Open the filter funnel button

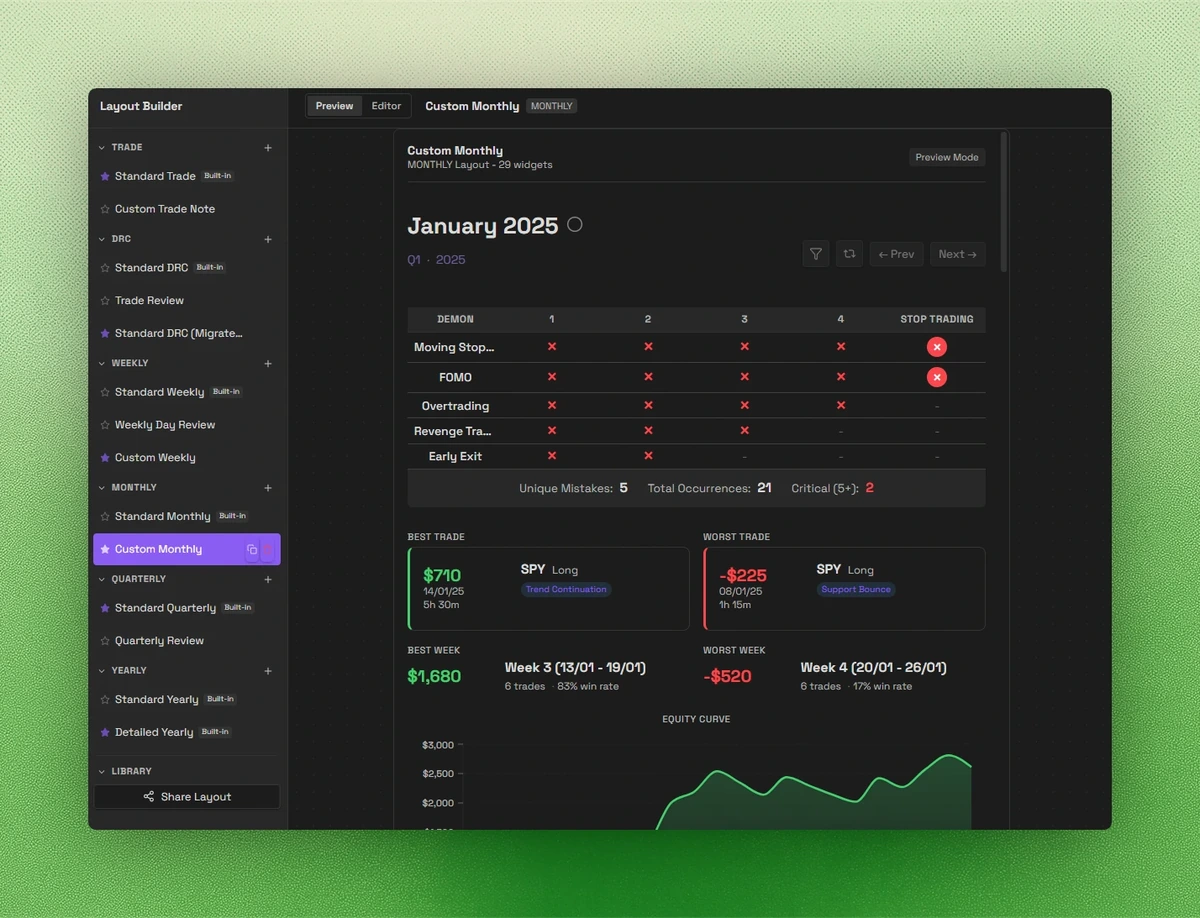pos(816,254)
